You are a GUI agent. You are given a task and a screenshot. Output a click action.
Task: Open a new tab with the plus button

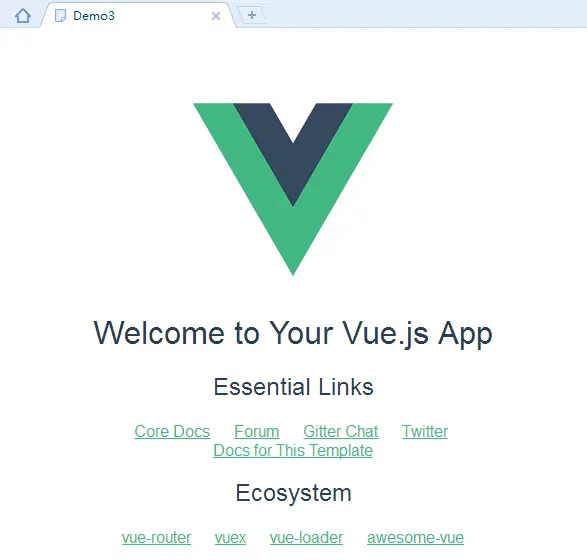[252, 15]
